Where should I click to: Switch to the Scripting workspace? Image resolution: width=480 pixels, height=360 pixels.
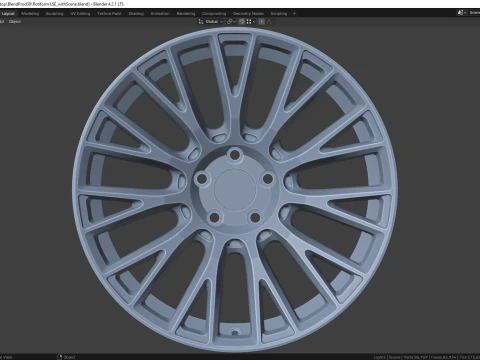click(279, 14)
